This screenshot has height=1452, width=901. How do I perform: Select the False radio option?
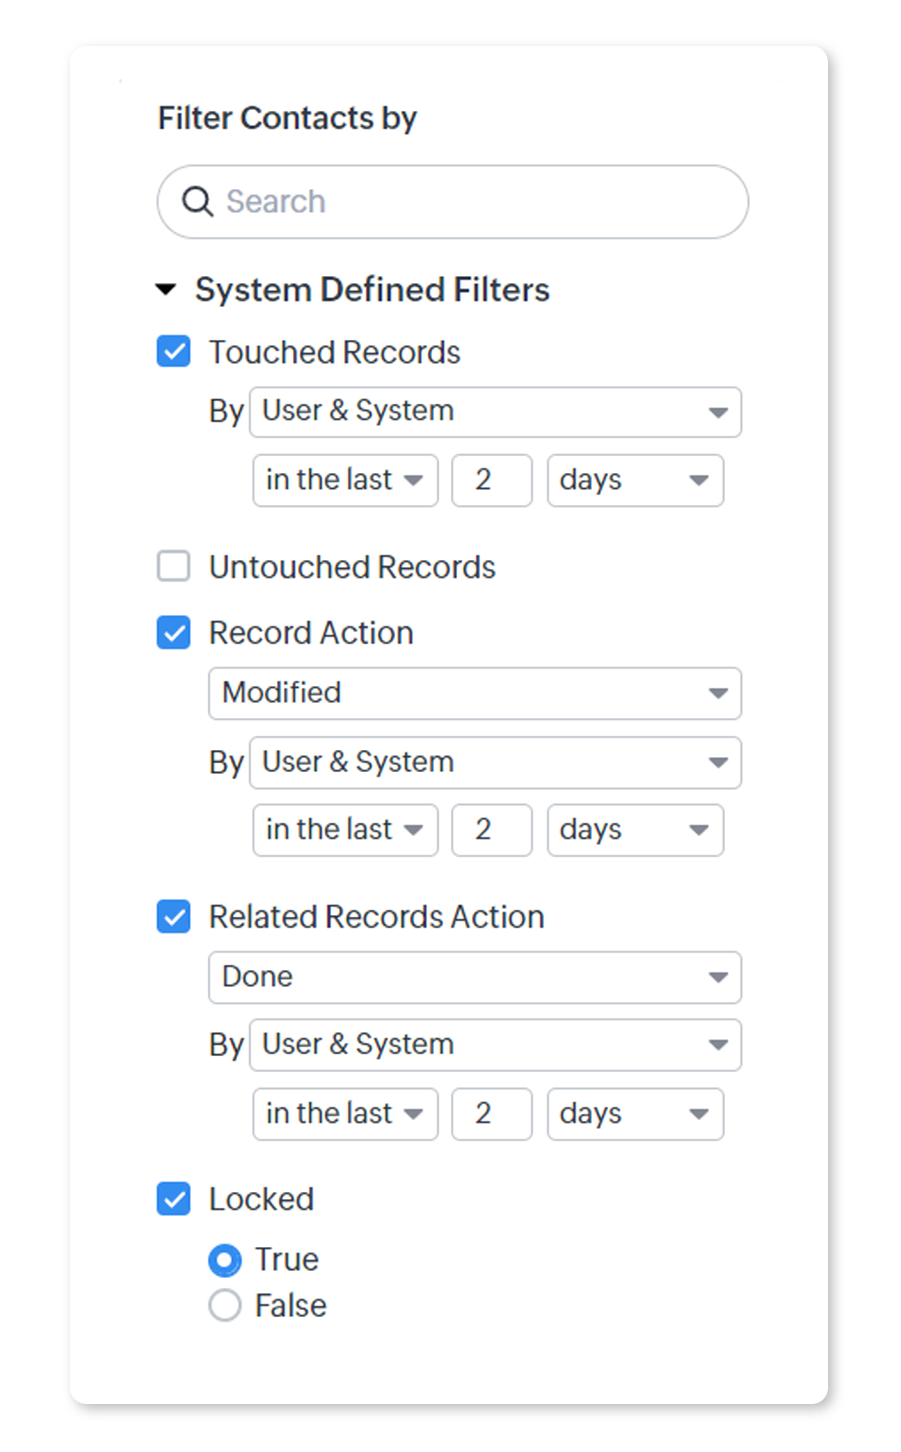pyautogui.click(x=225, y=1305)
